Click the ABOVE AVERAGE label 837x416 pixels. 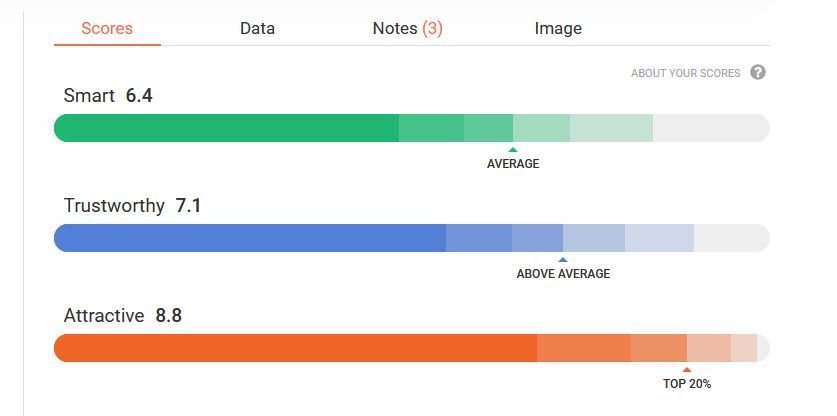click(x=563, y=274)
